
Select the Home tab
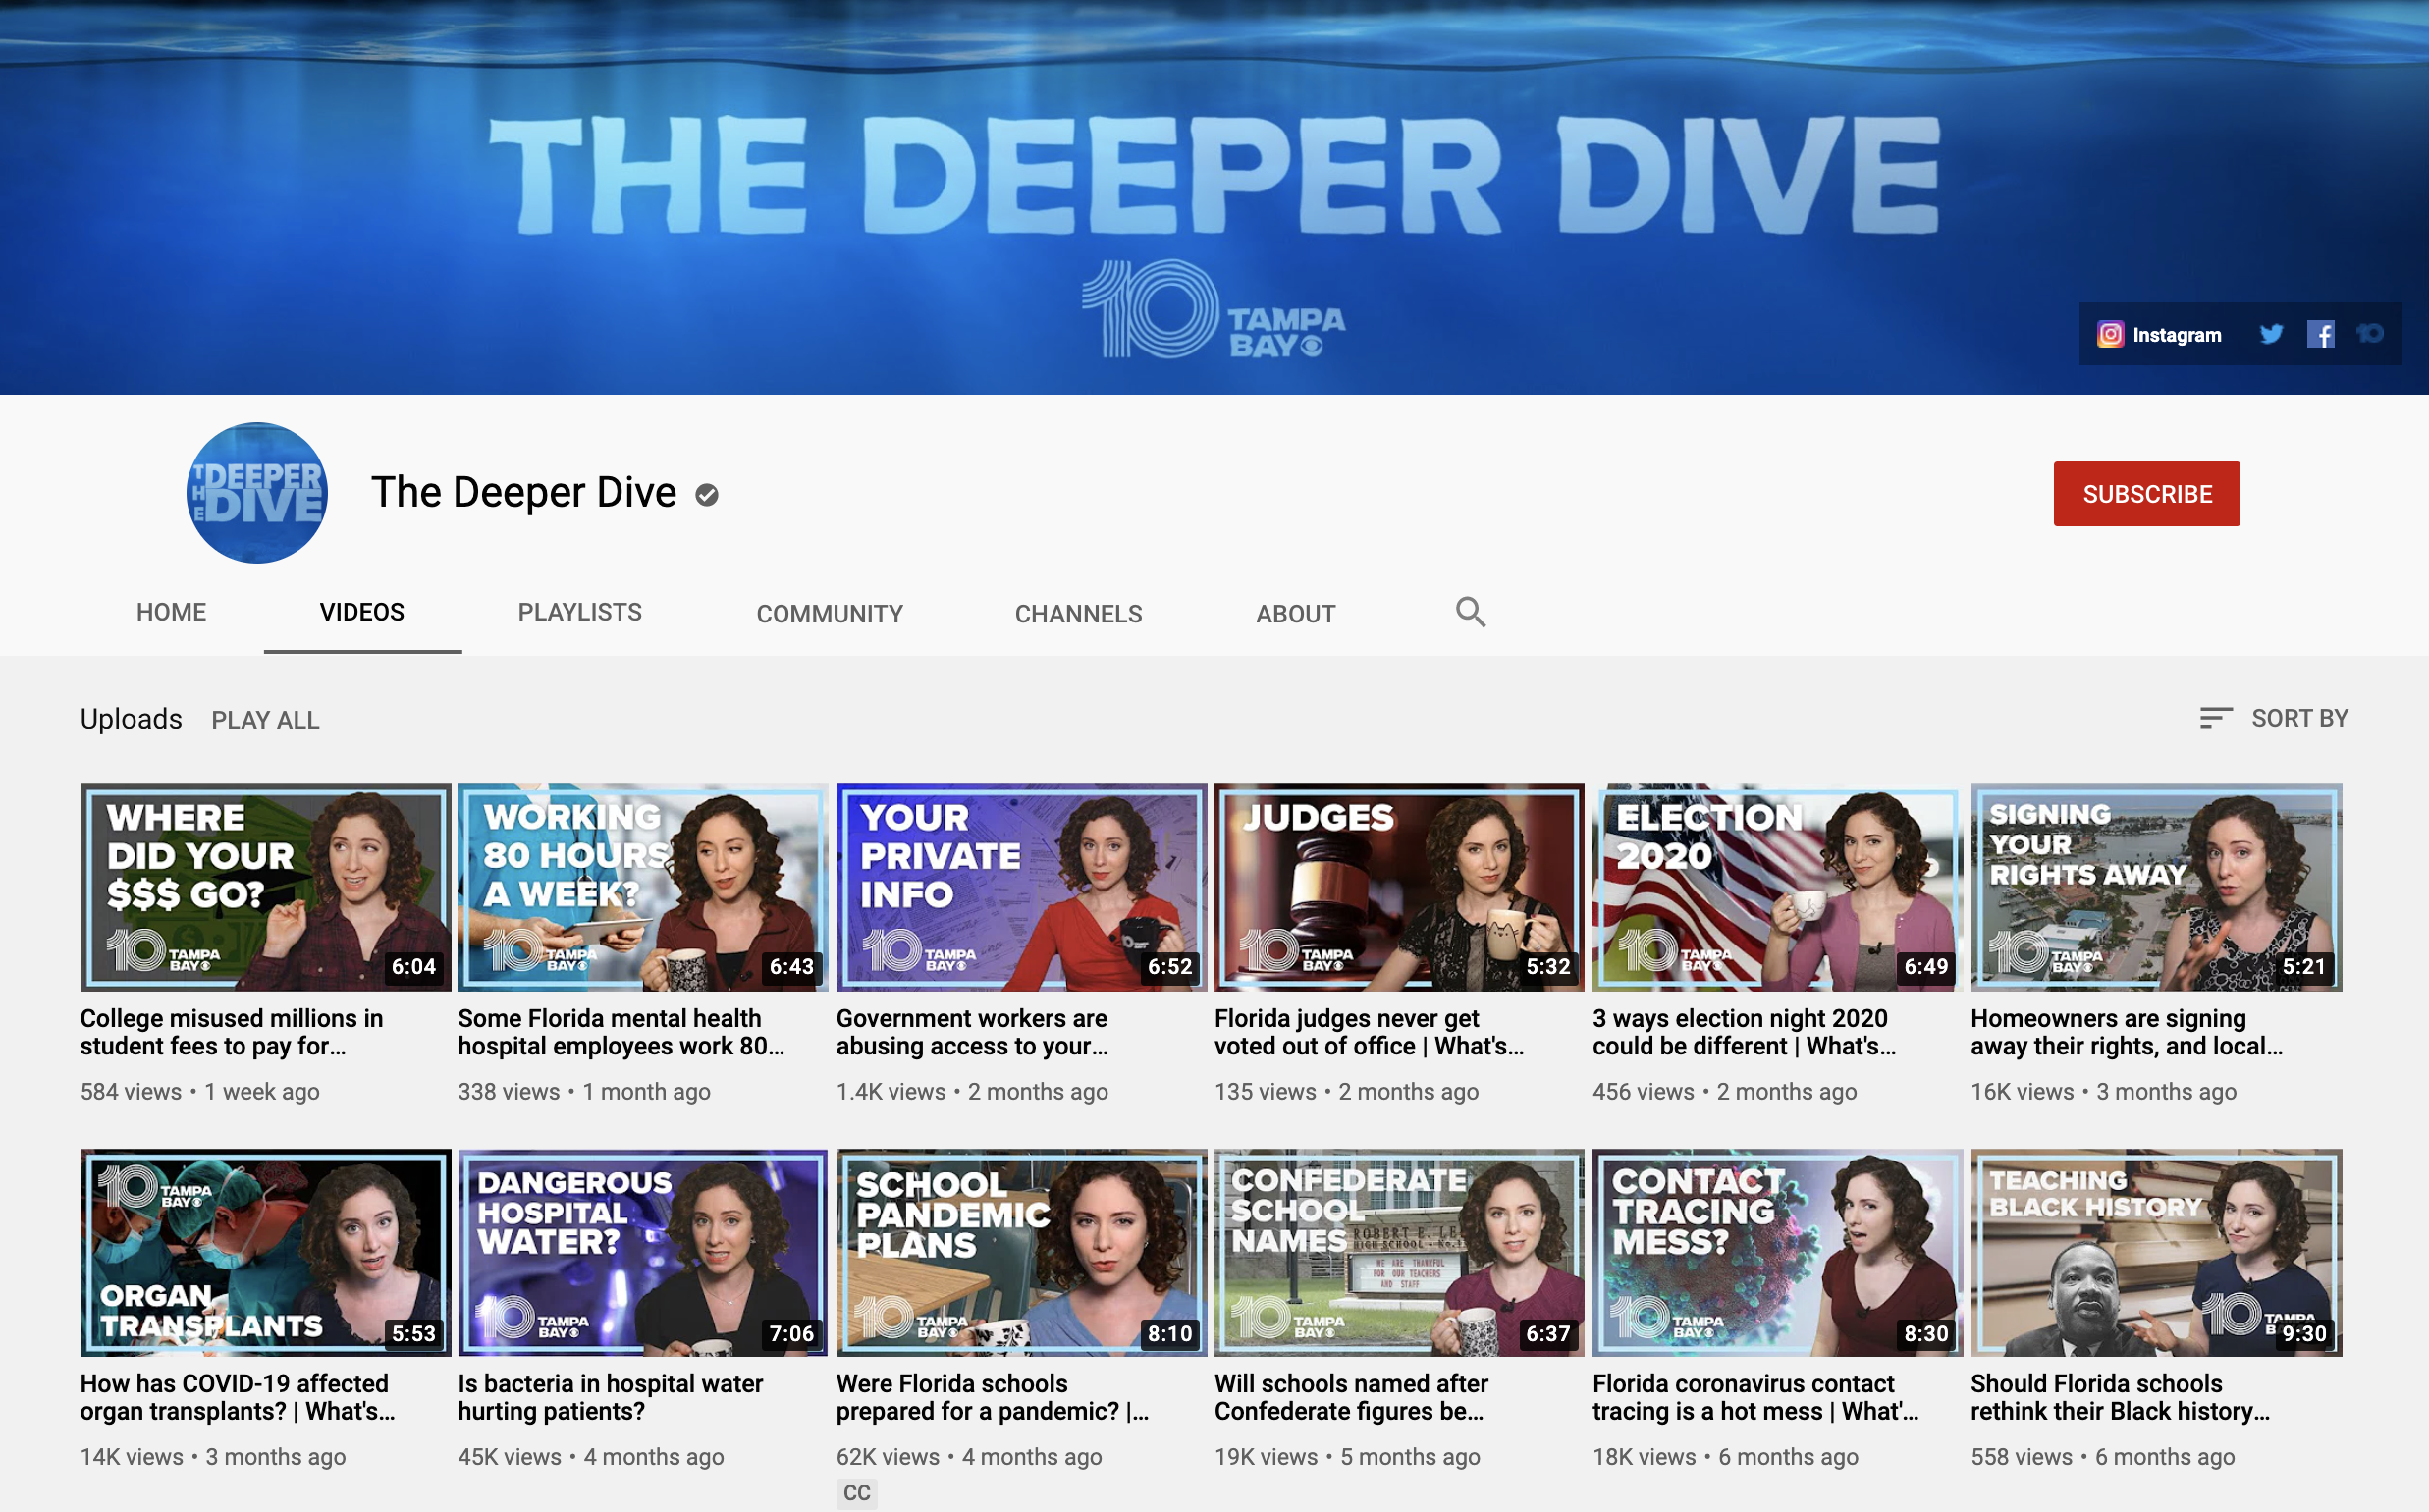tap(171, 612)
